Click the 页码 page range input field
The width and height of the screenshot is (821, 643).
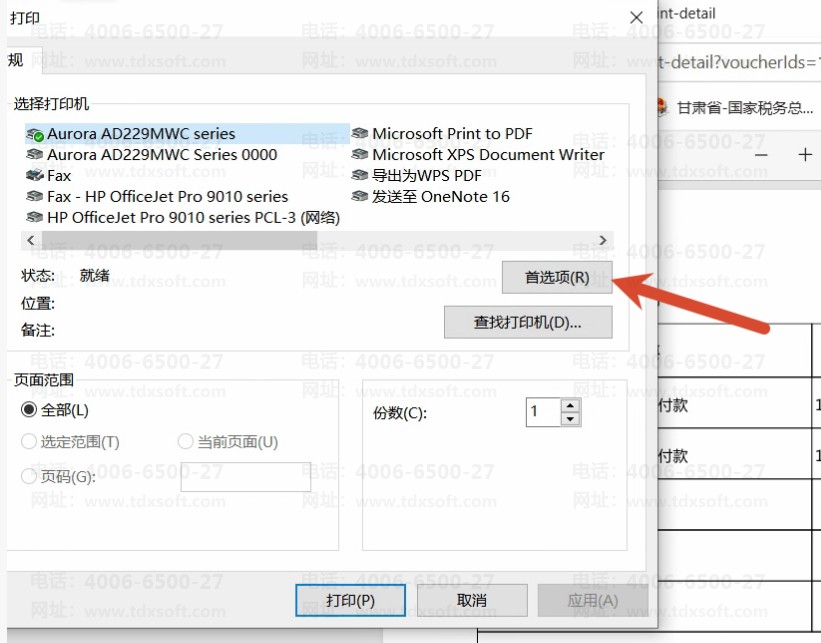pyautogui.click(x=246, y=477)
